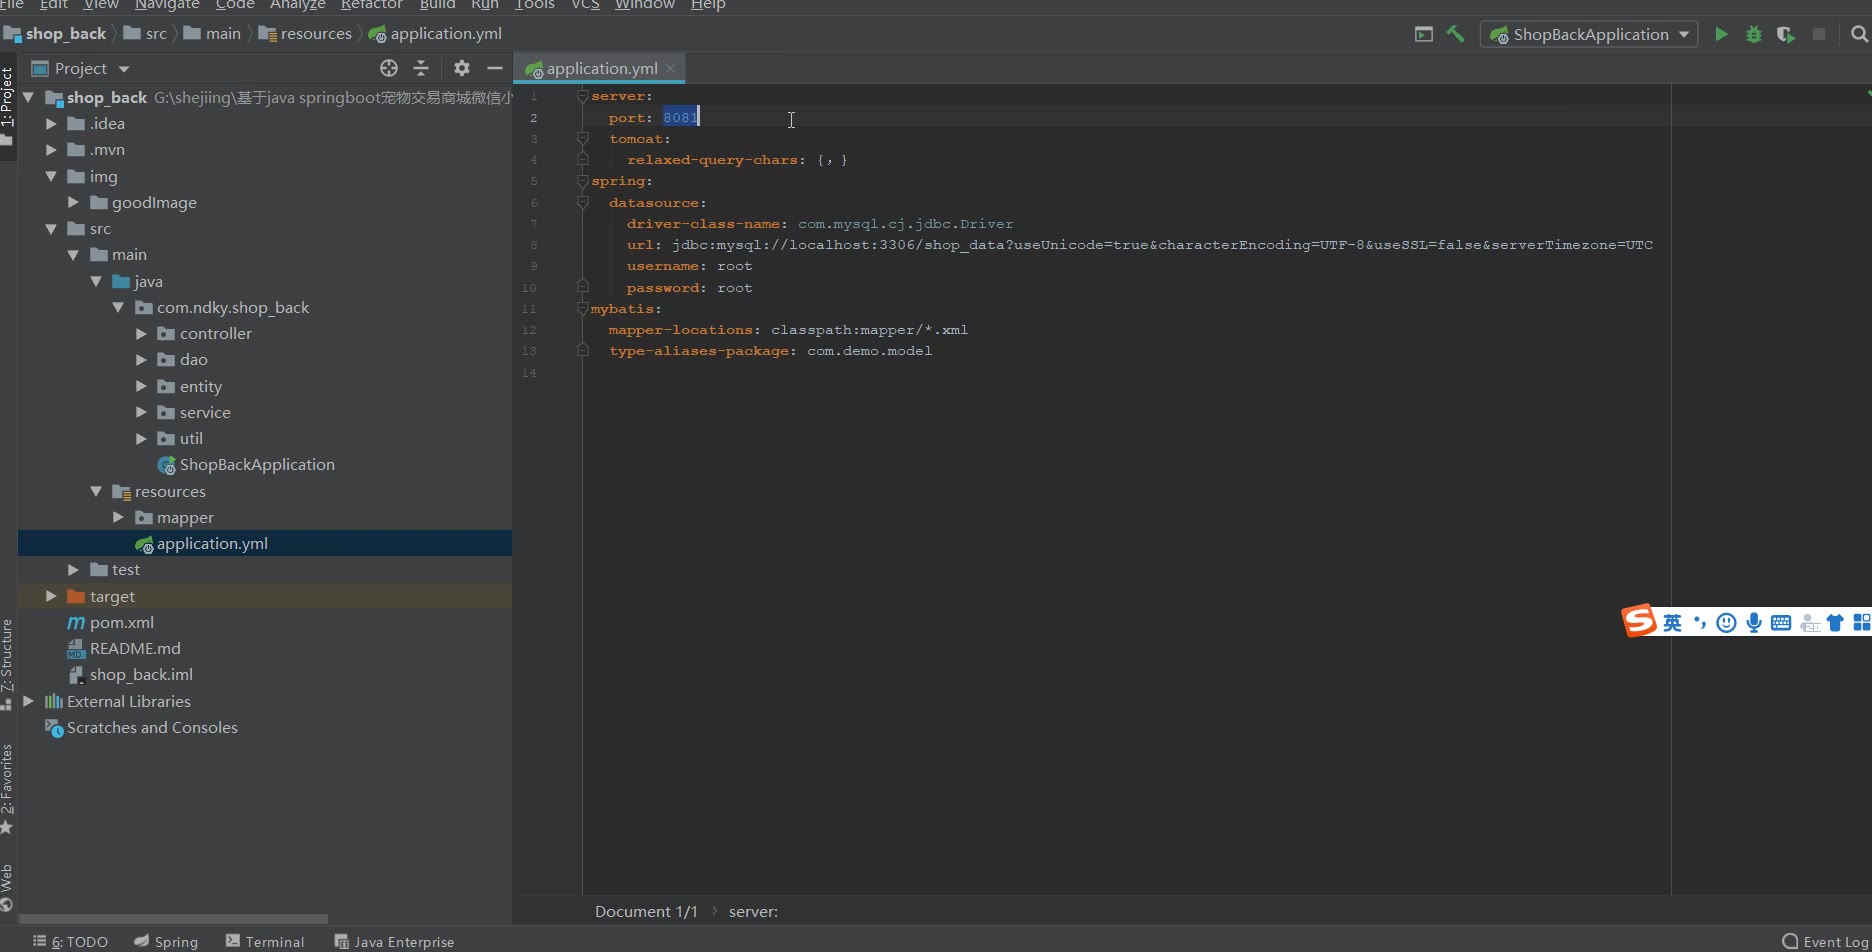Collapse all in Project panel
The image size is (1872, 952).
[421, 68]
